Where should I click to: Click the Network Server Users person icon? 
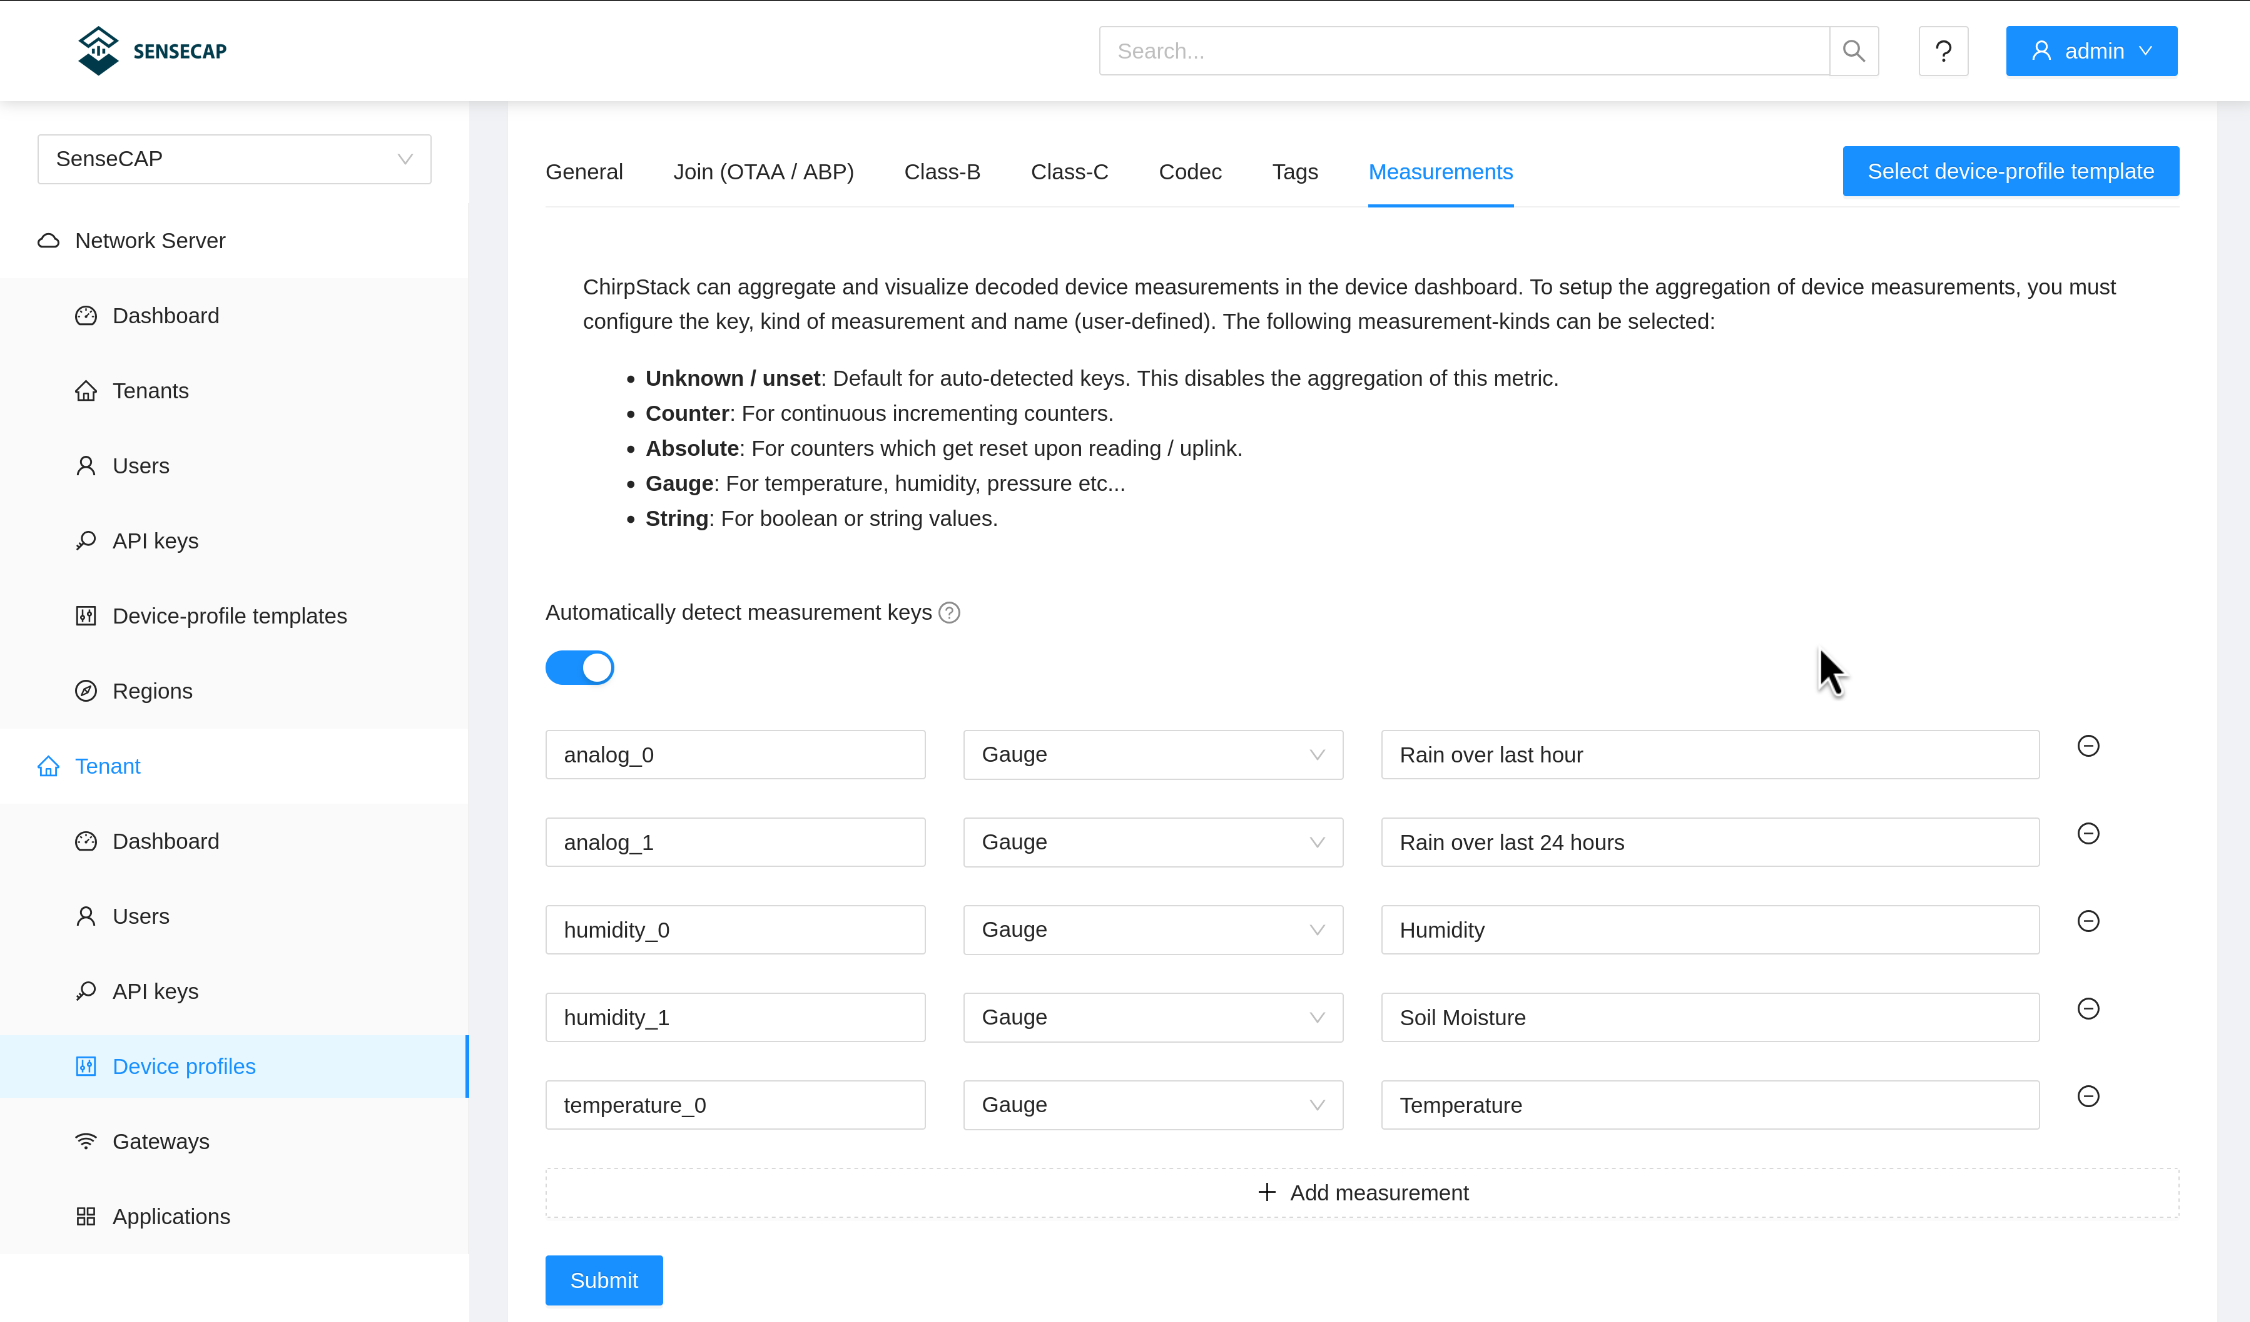click(x=86, y=466)
